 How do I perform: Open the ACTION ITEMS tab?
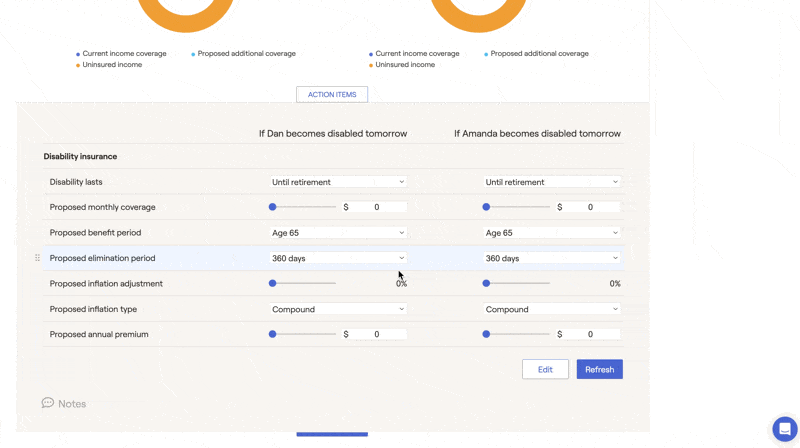[x=332, y=94]
